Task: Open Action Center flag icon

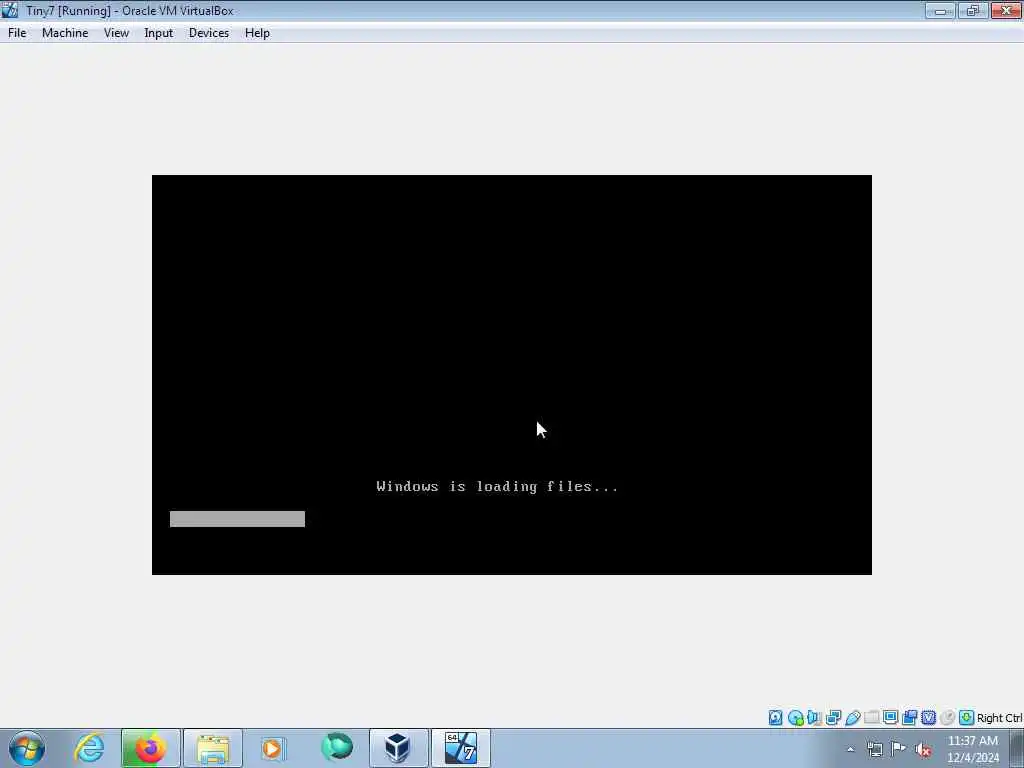Action: (899, 749)
